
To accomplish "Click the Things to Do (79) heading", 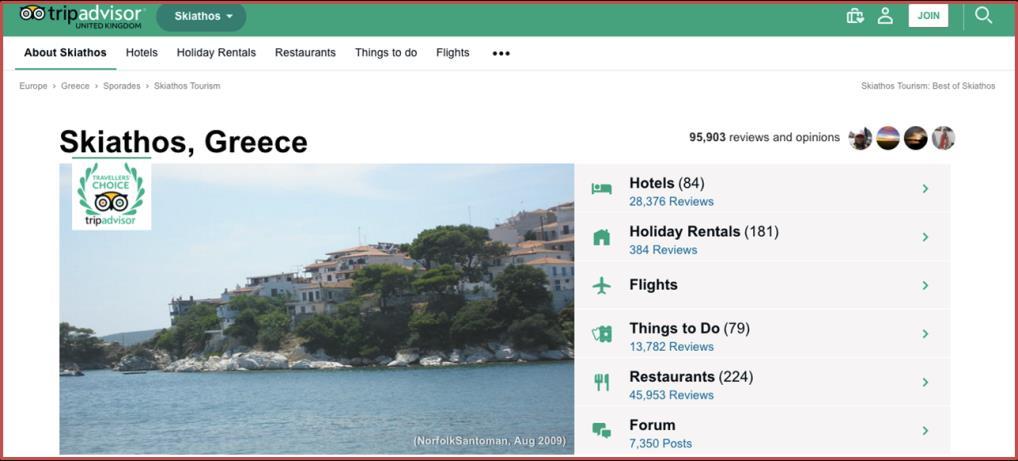I will tap(689, 329).
